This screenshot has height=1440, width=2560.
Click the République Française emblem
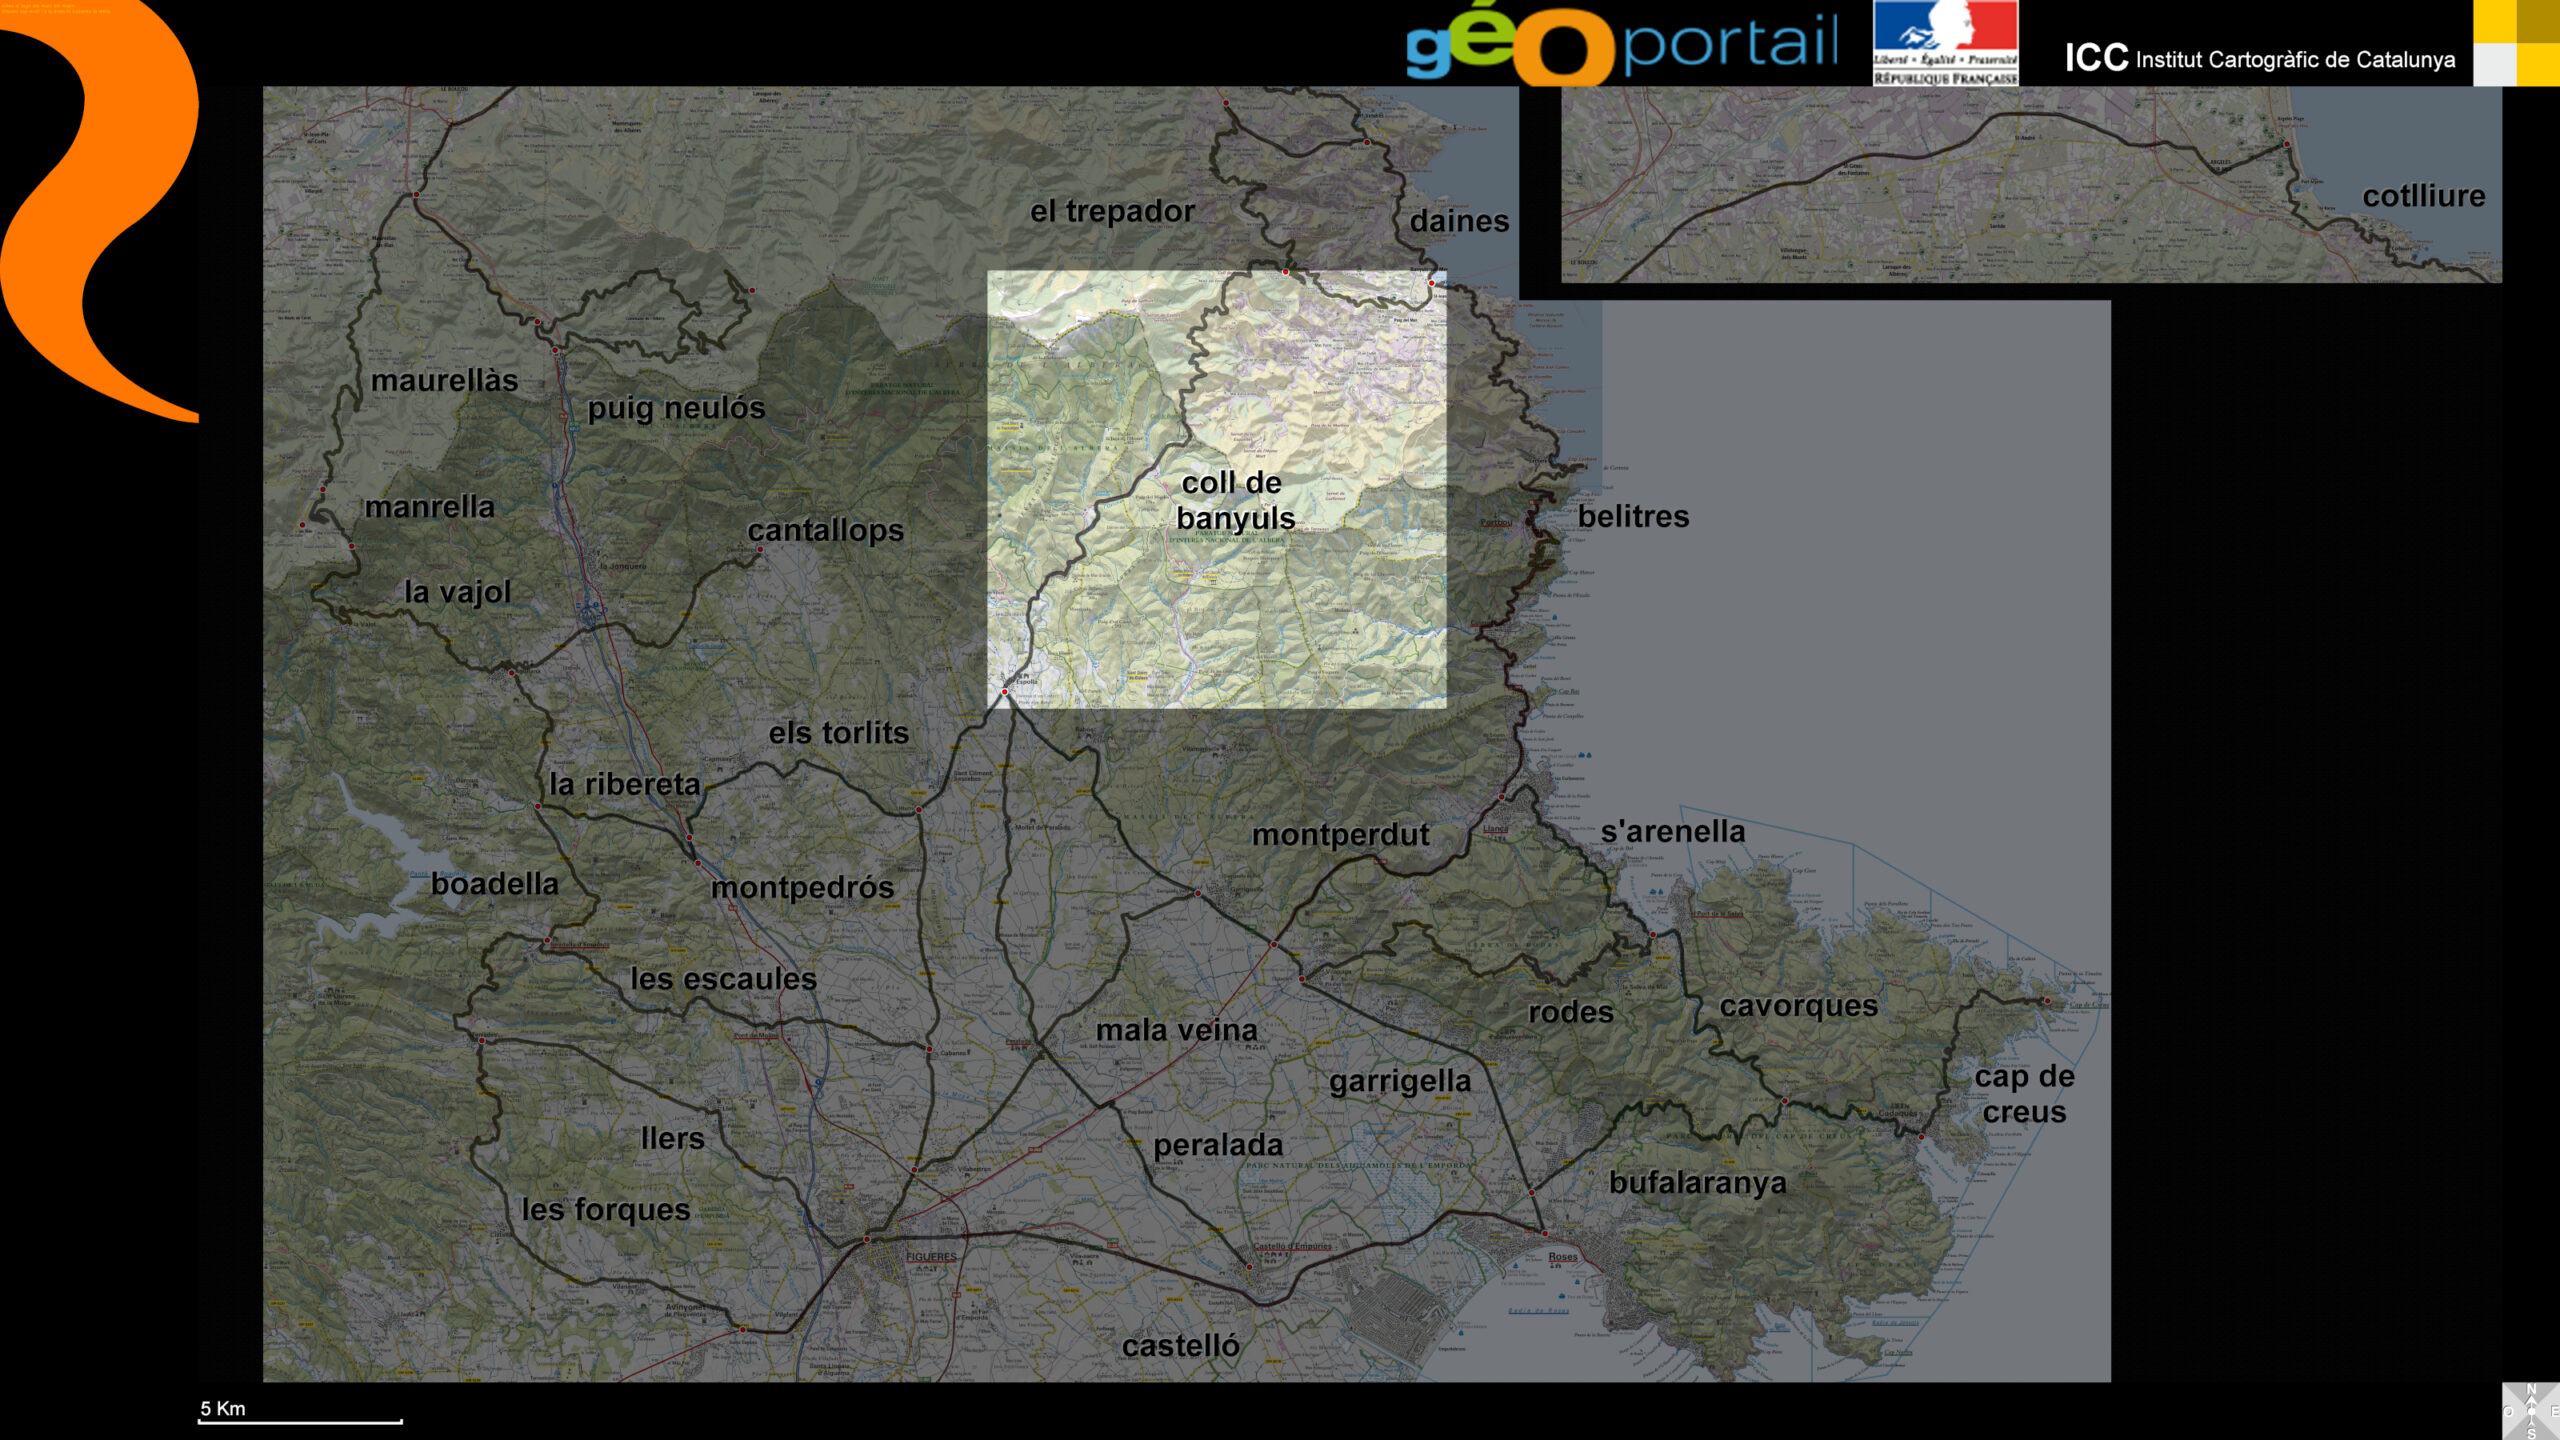[1945, 43]
